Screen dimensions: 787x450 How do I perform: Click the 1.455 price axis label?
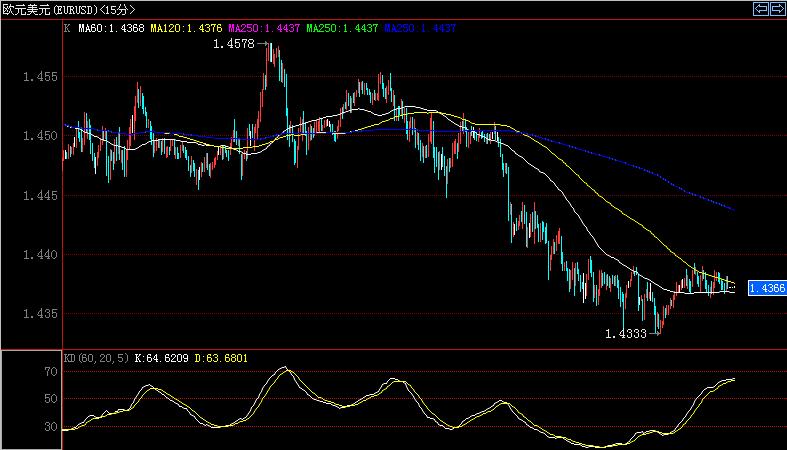40,77
